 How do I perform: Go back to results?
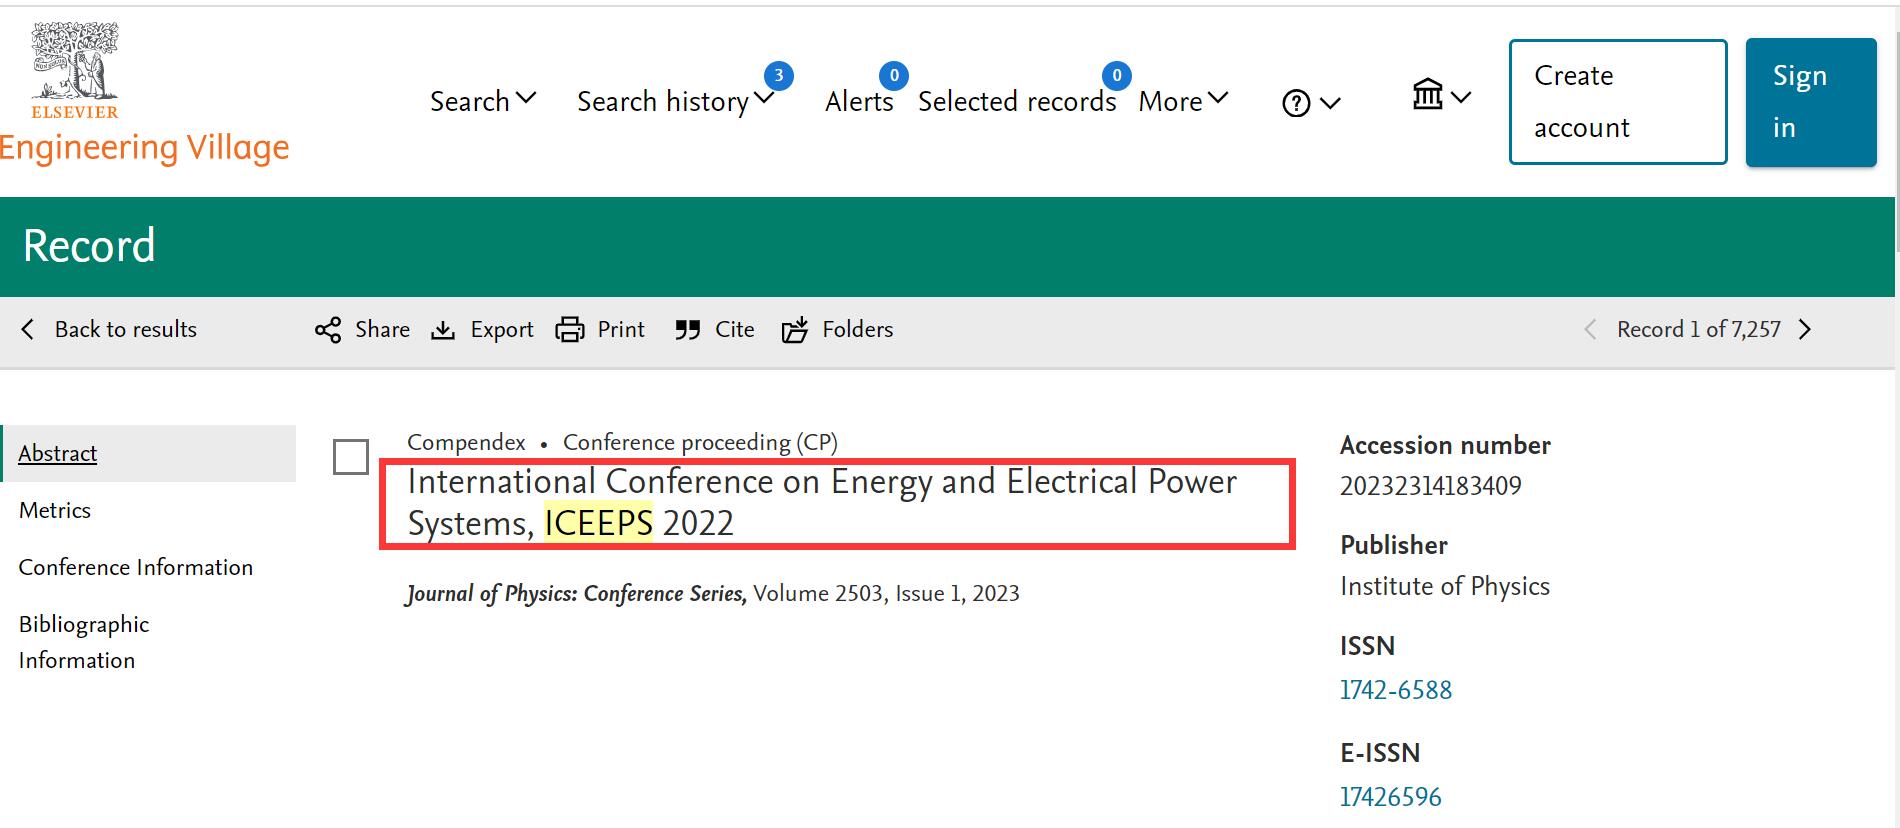109,329
